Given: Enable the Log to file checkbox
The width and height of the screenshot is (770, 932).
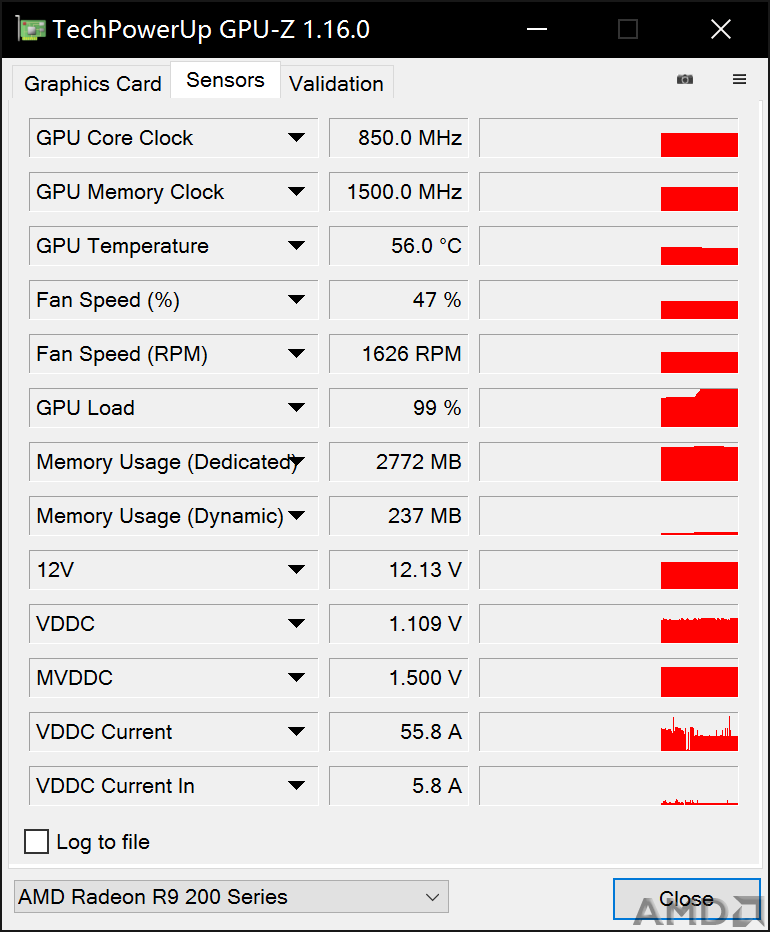Looking at the screenshot, I should [36, 842].
